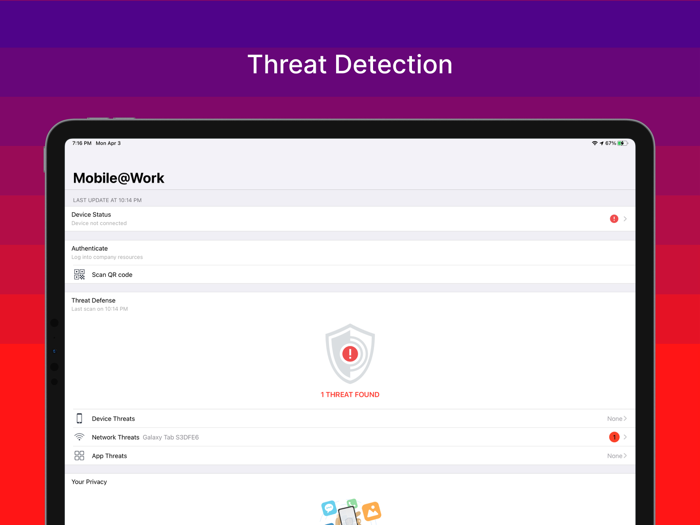Click the Device not connected subtitle
This screenshot has height=525, width=700.
pyautogui.click(x=99, y=223)
